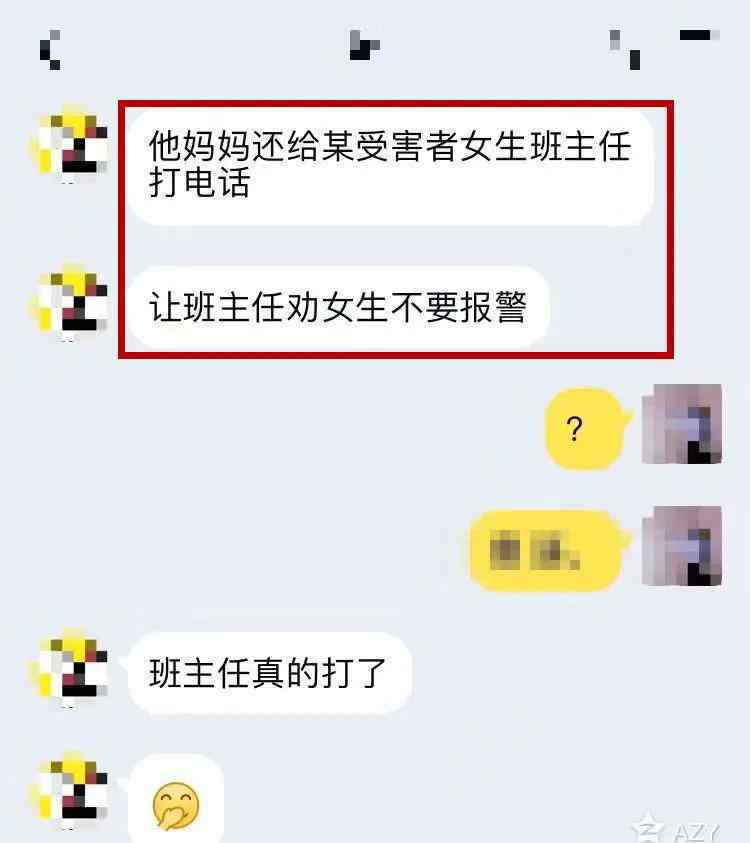The width and height of the screenshot is (750, 843).
Task: Click the covering-mouth laughing emoji
Action: 176,805
